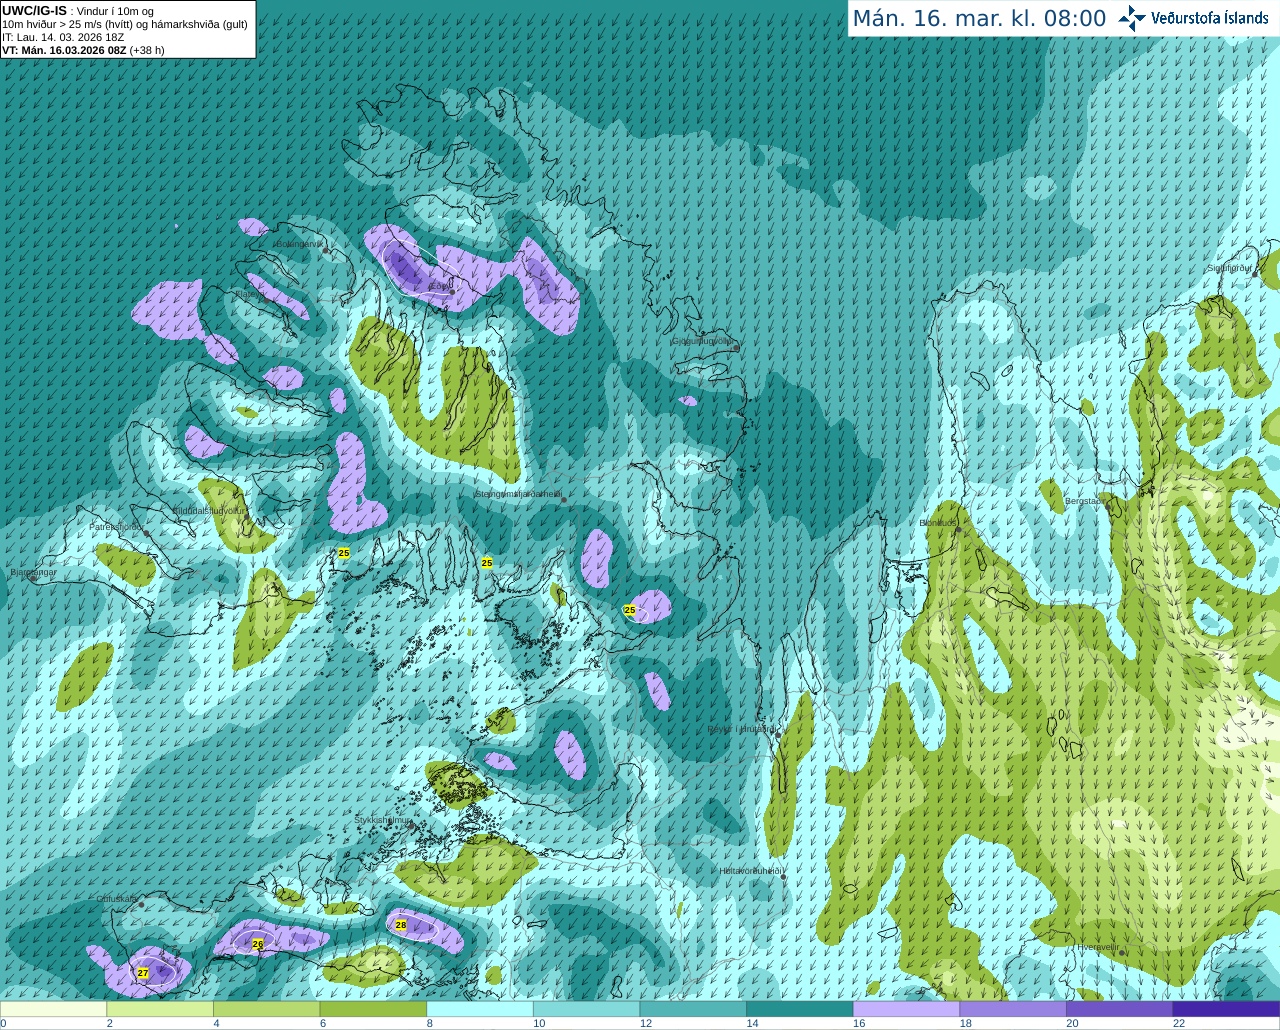This screenshot has width=1280, height=1030.
Task: Click the Siglufjörður label
Action: [x=1229, y=268]
